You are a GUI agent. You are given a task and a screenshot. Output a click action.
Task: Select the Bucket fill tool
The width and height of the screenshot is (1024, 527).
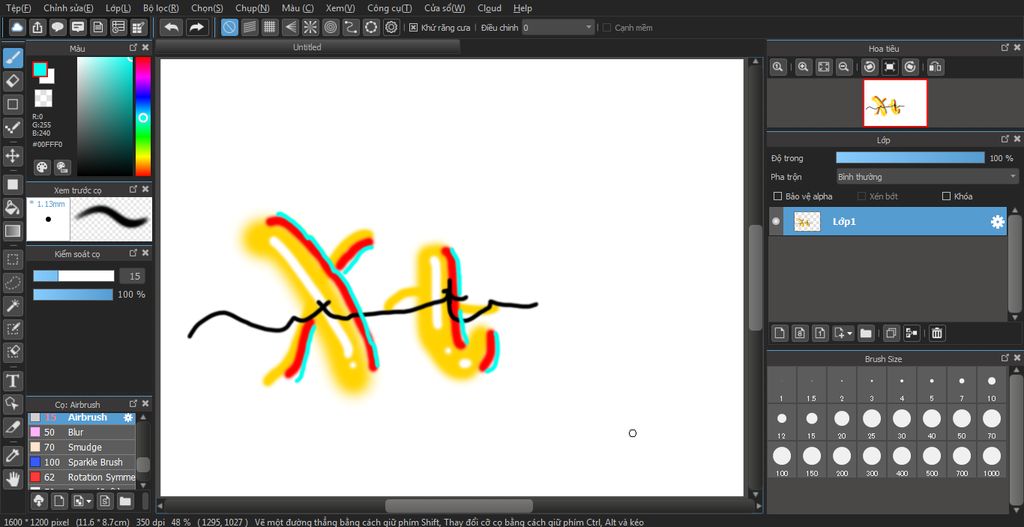[12, 208]
